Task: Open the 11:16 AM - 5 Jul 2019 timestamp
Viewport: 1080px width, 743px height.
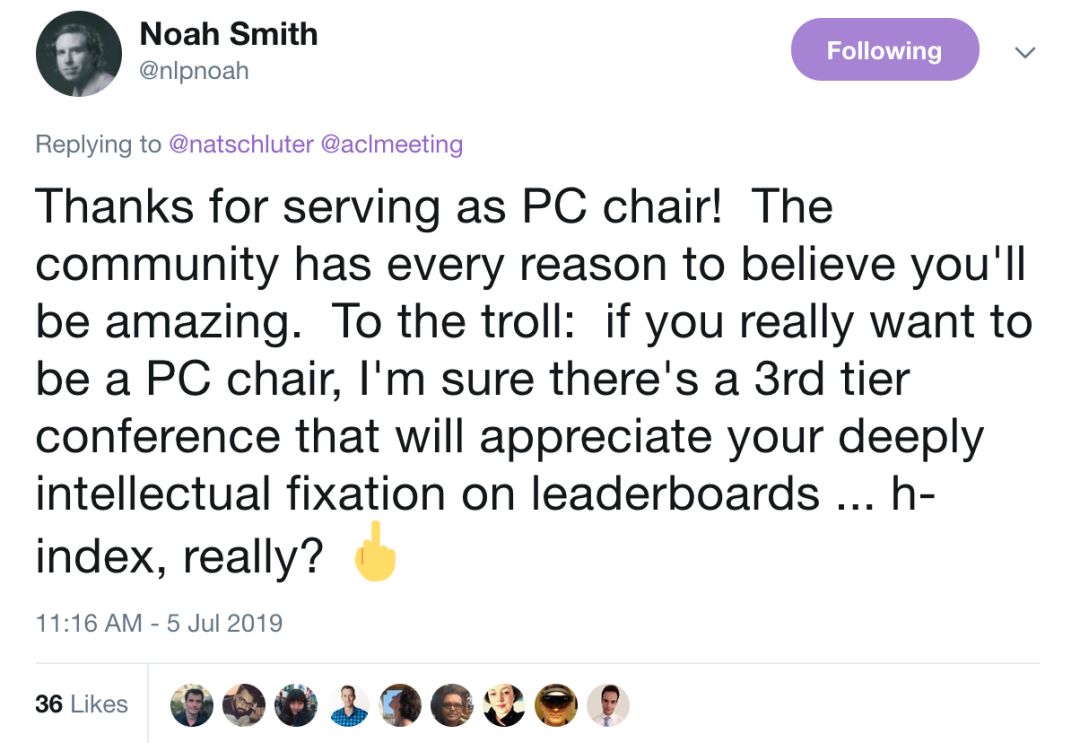Action: point(159,623)
